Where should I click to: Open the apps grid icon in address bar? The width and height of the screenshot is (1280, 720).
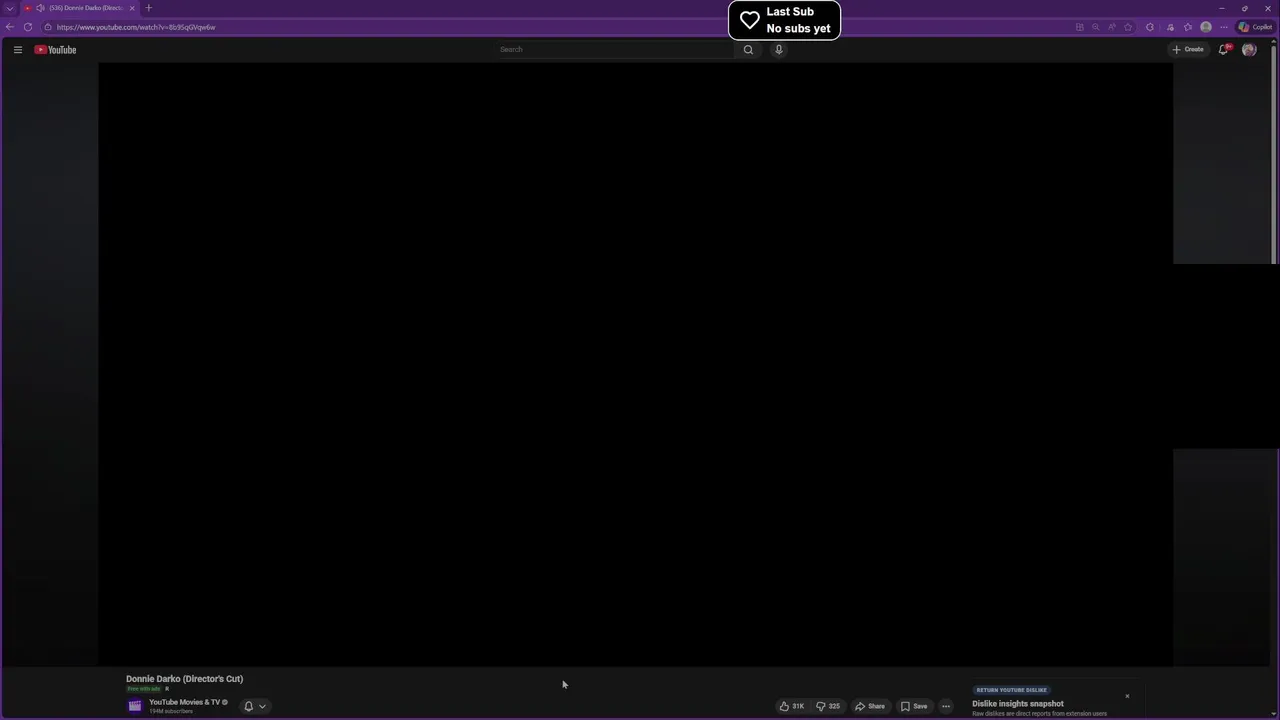pyautogui.click(x=1079, y=27)
